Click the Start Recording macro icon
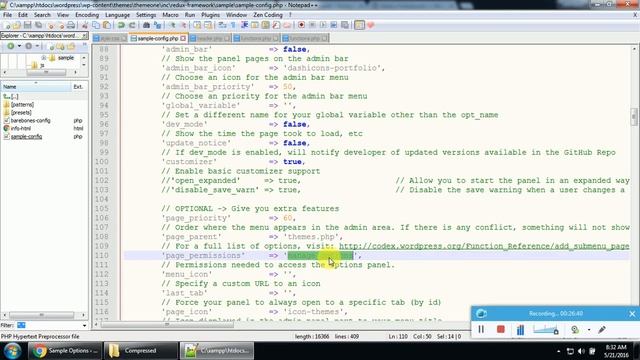This screenshot has width=640, height=360. pyautogui.click(x=301, y=25)
